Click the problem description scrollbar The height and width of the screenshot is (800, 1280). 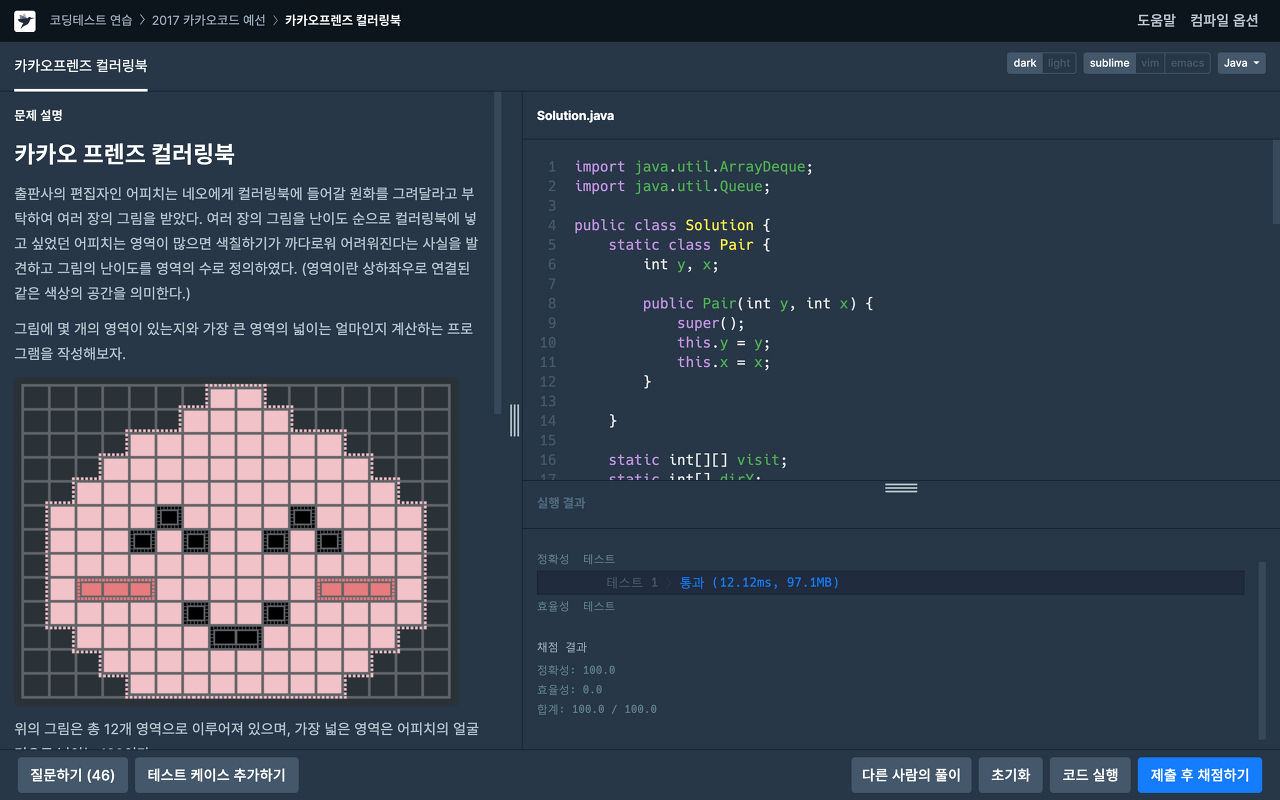tap(498, 253)
